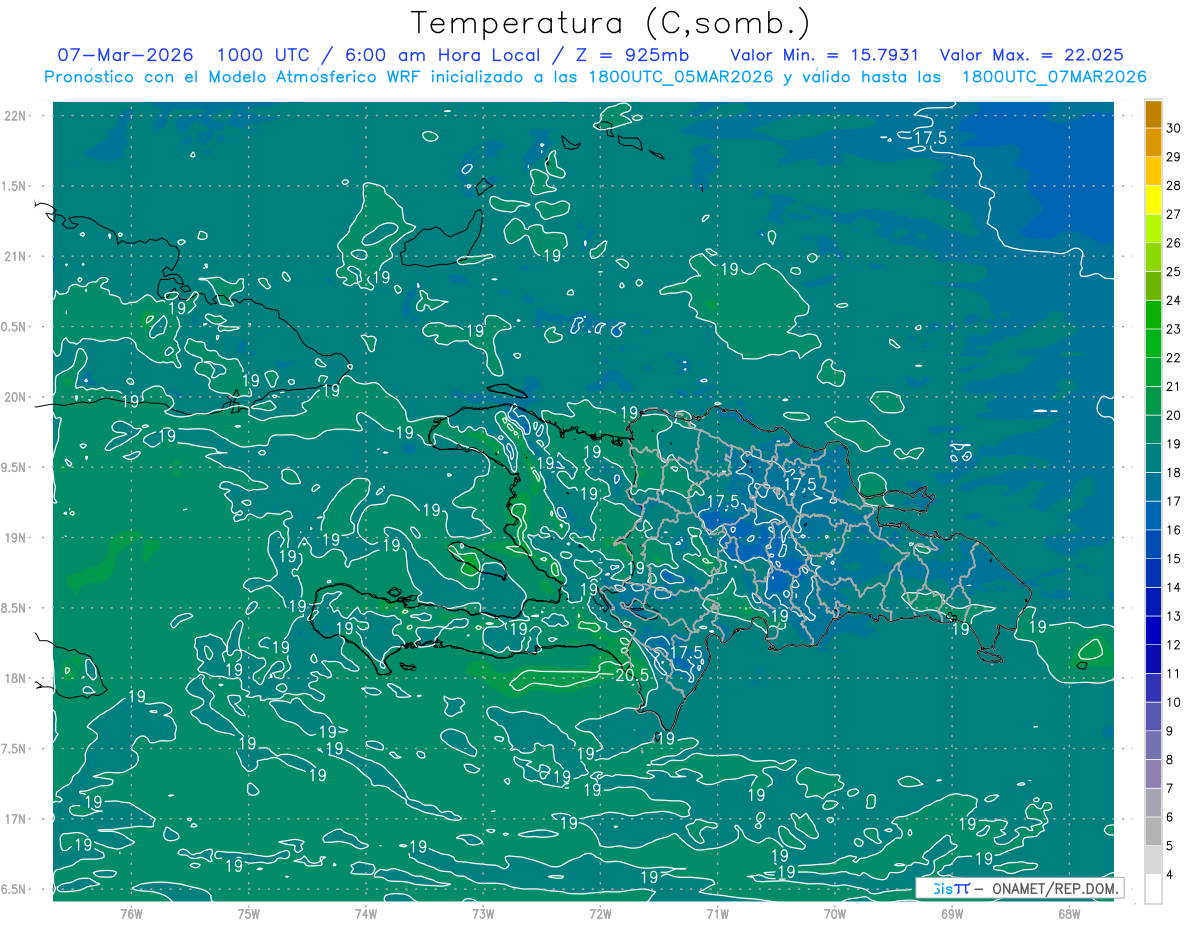Click the color scale value '21'
The image size is (1200, 927).
click(x=1174, y=387)
